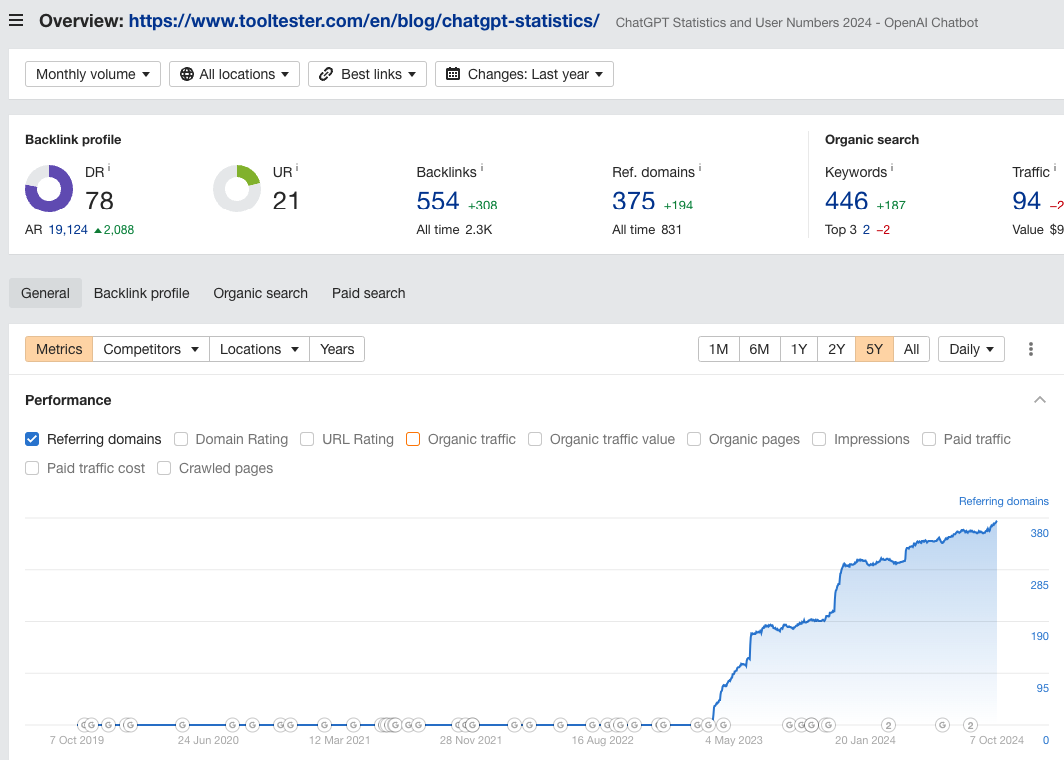Image resolution: width=1064 pixels, height=760 pixels.
Task: Expand the Competitors dropdown
Action: click(150, 349)
